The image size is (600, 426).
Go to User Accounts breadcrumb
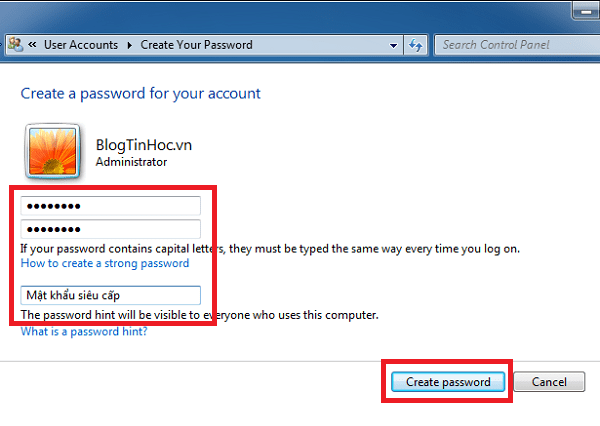(80, 45)
